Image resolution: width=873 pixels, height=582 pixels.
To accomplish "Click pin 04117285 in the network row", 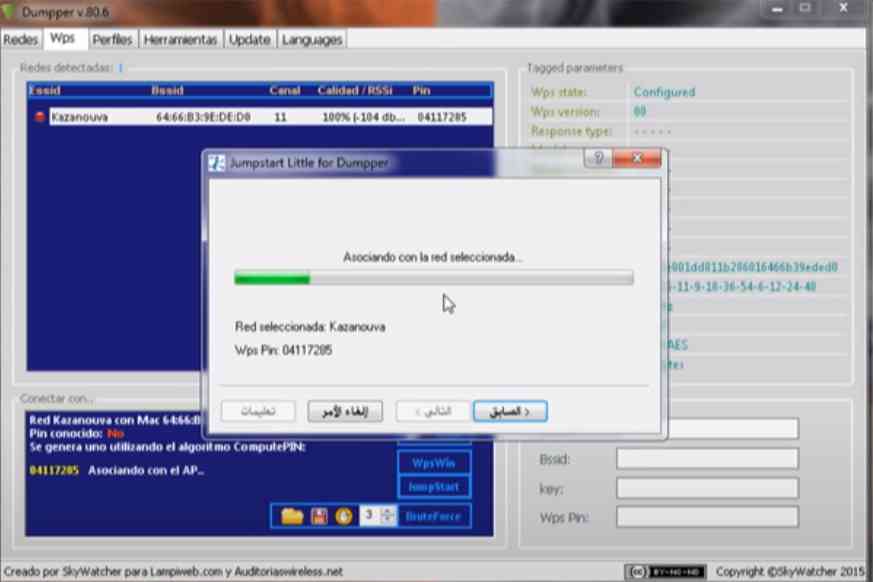I will pos(442,117).
